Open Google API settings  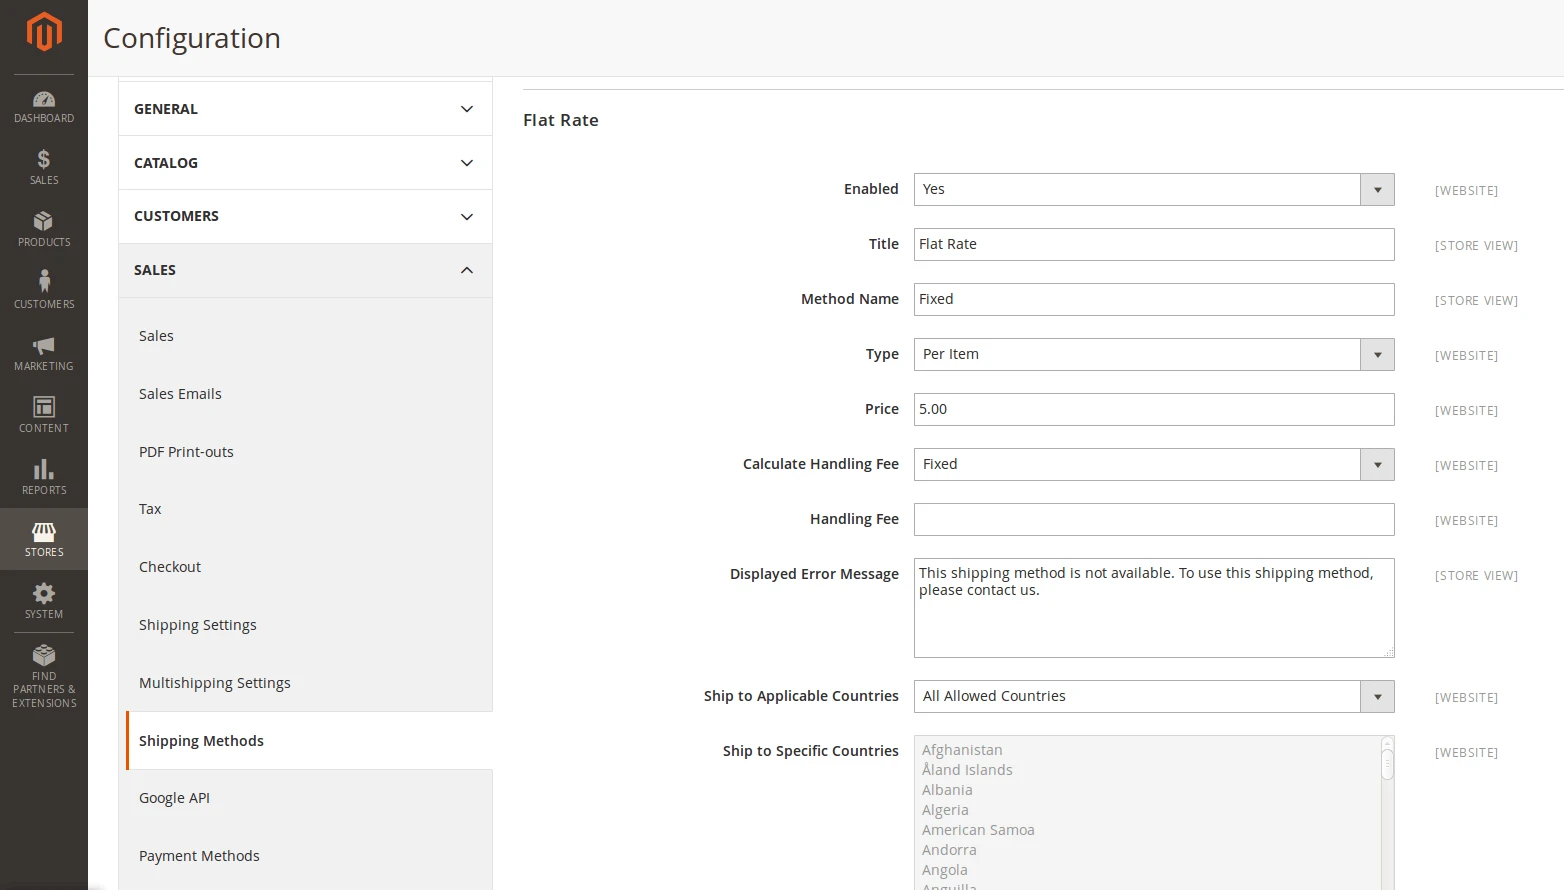(174, 798)
